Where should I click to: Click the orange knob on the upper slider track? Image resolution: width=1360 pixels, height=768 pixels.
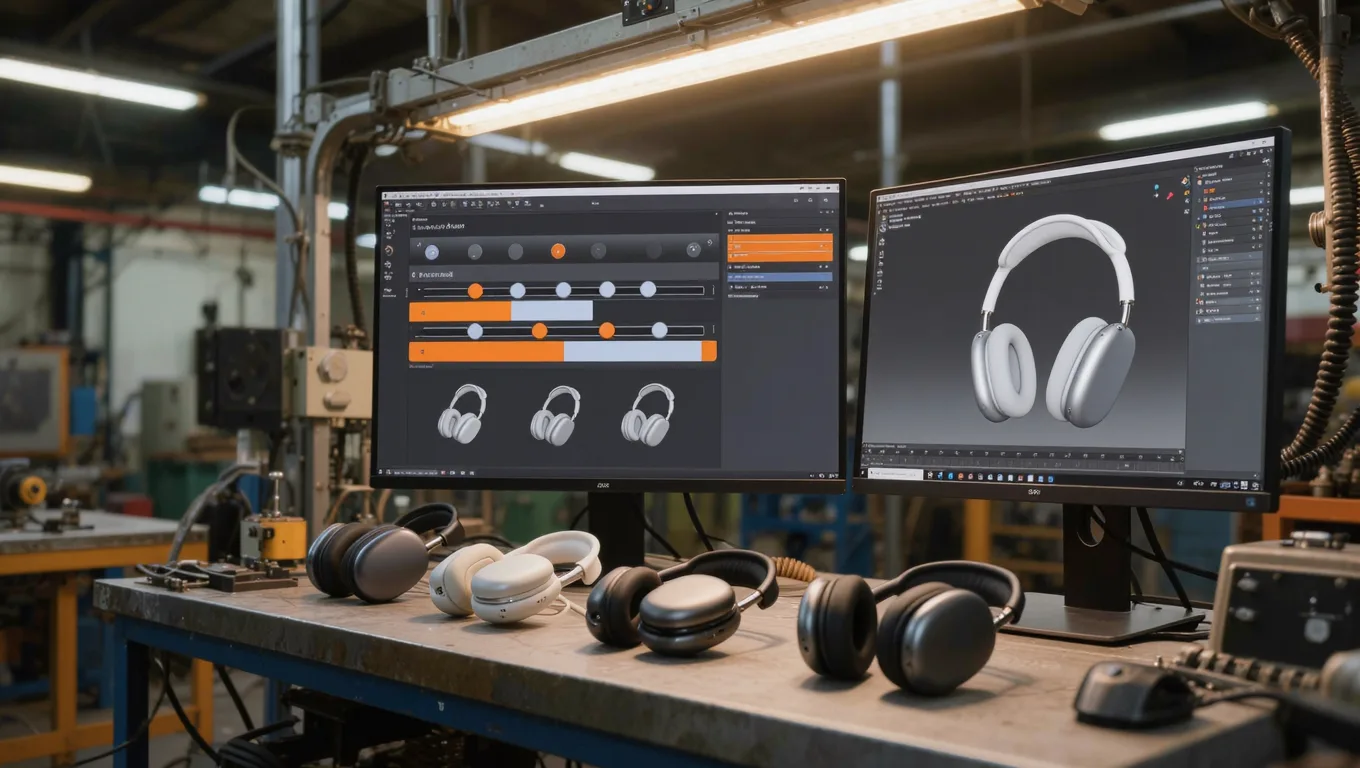[475, 290]
